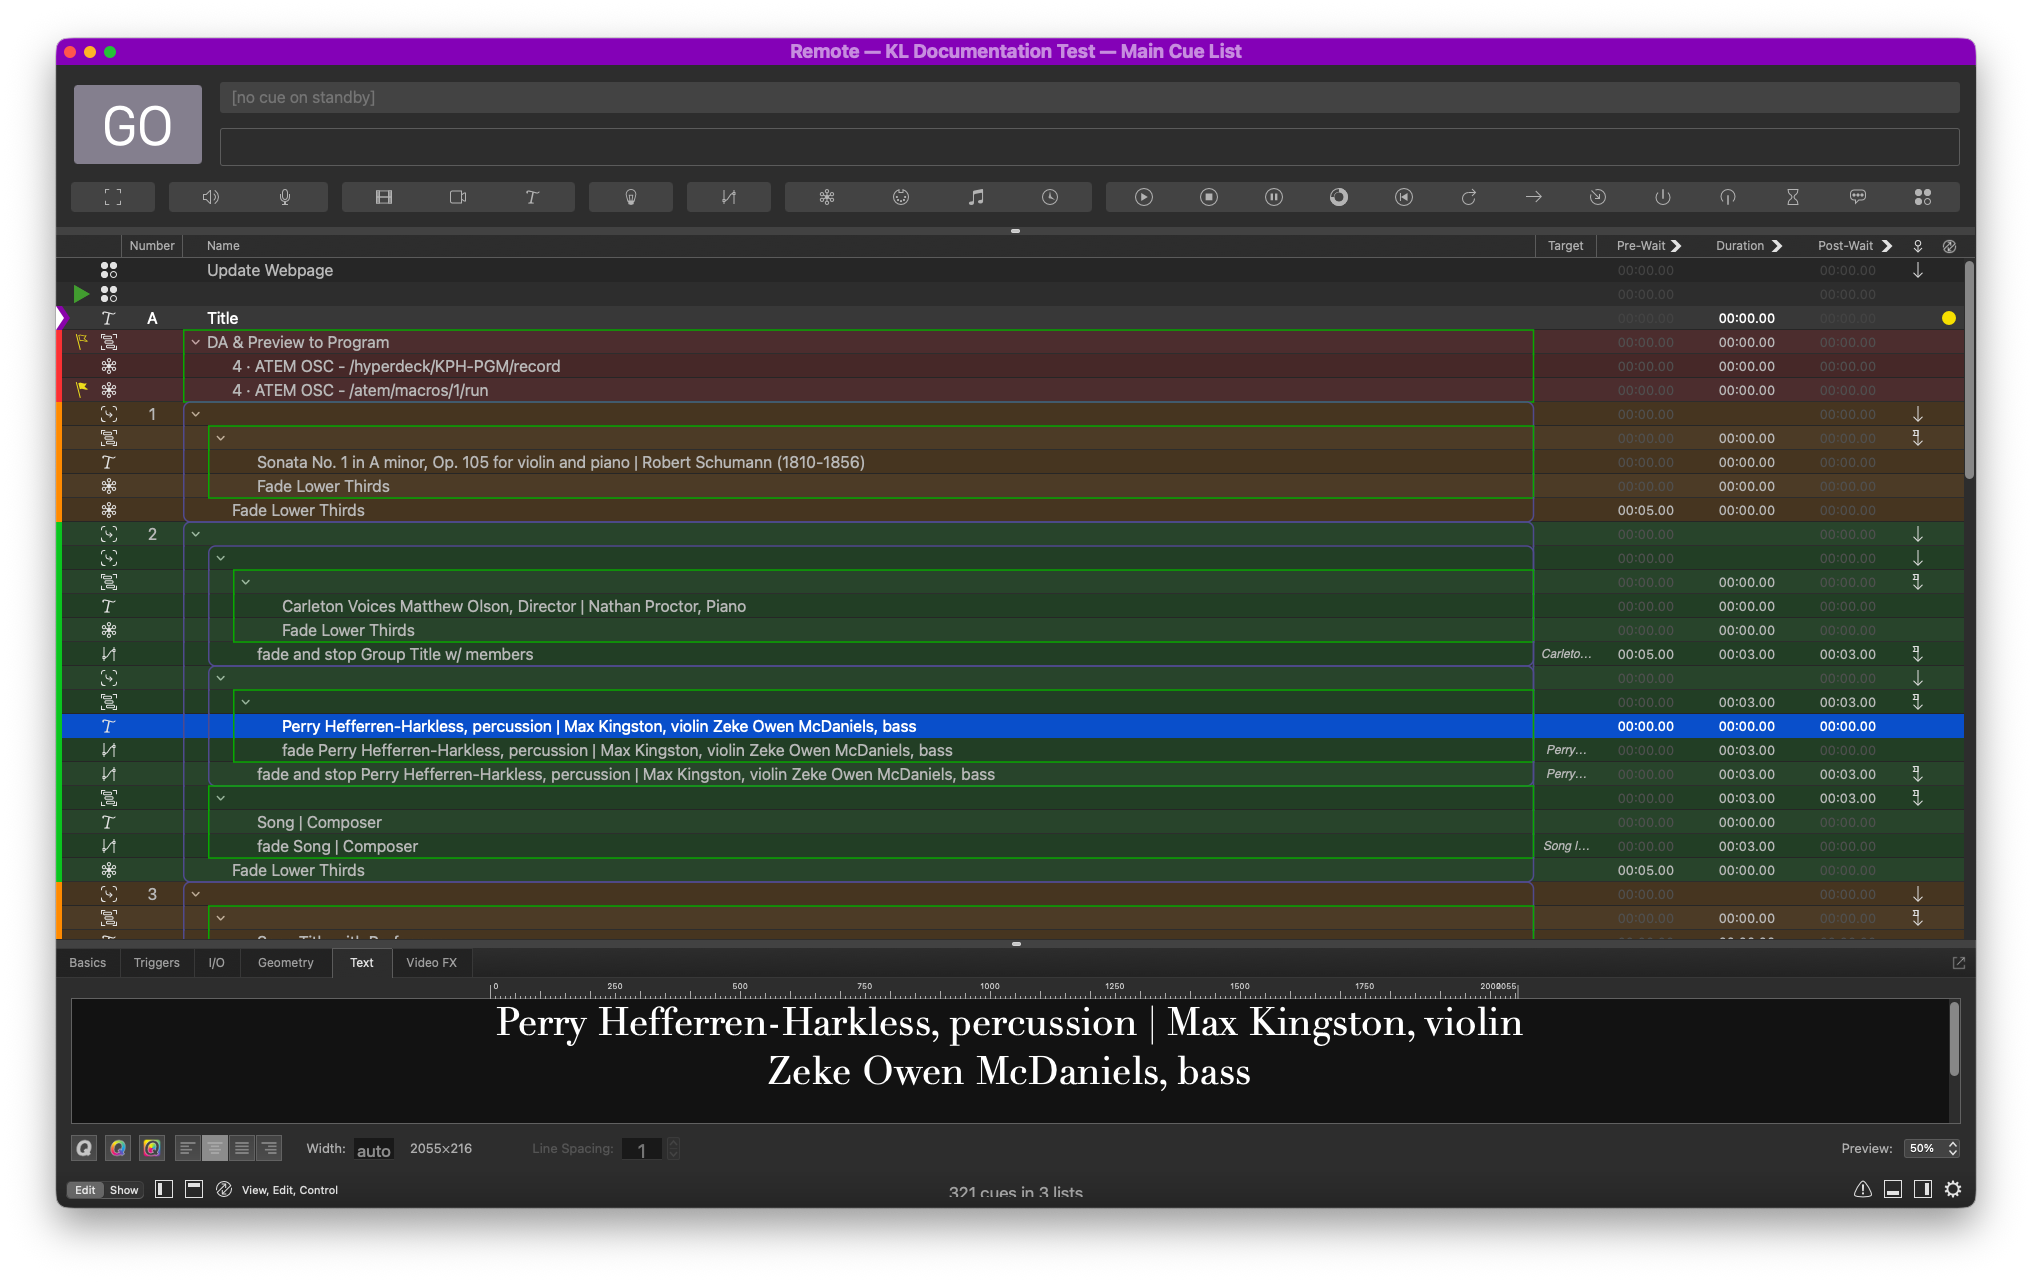Open the warnings triangle in status bar
The height and width of the screenshot is (1282, 2032).
[1863, 1189]
